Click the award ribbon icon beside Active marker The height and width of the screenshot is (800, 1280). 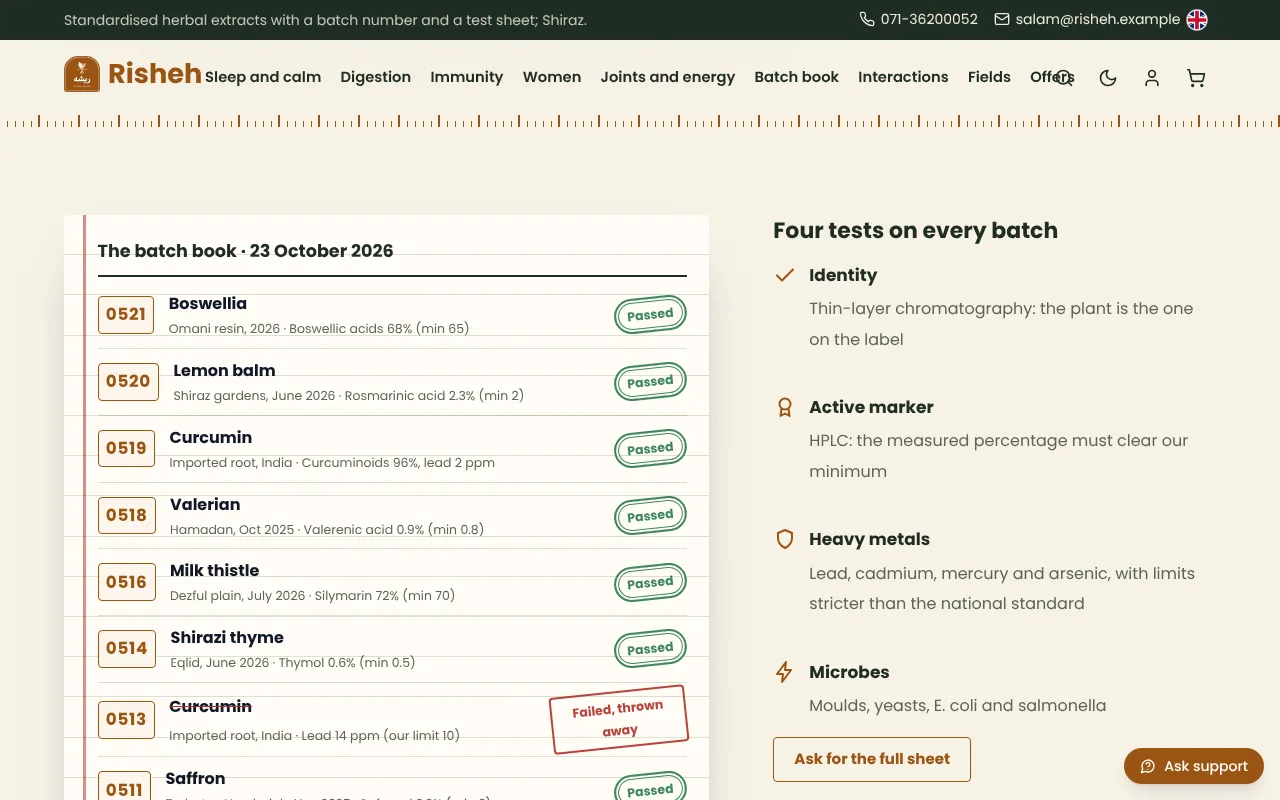(x=785, y=407)
